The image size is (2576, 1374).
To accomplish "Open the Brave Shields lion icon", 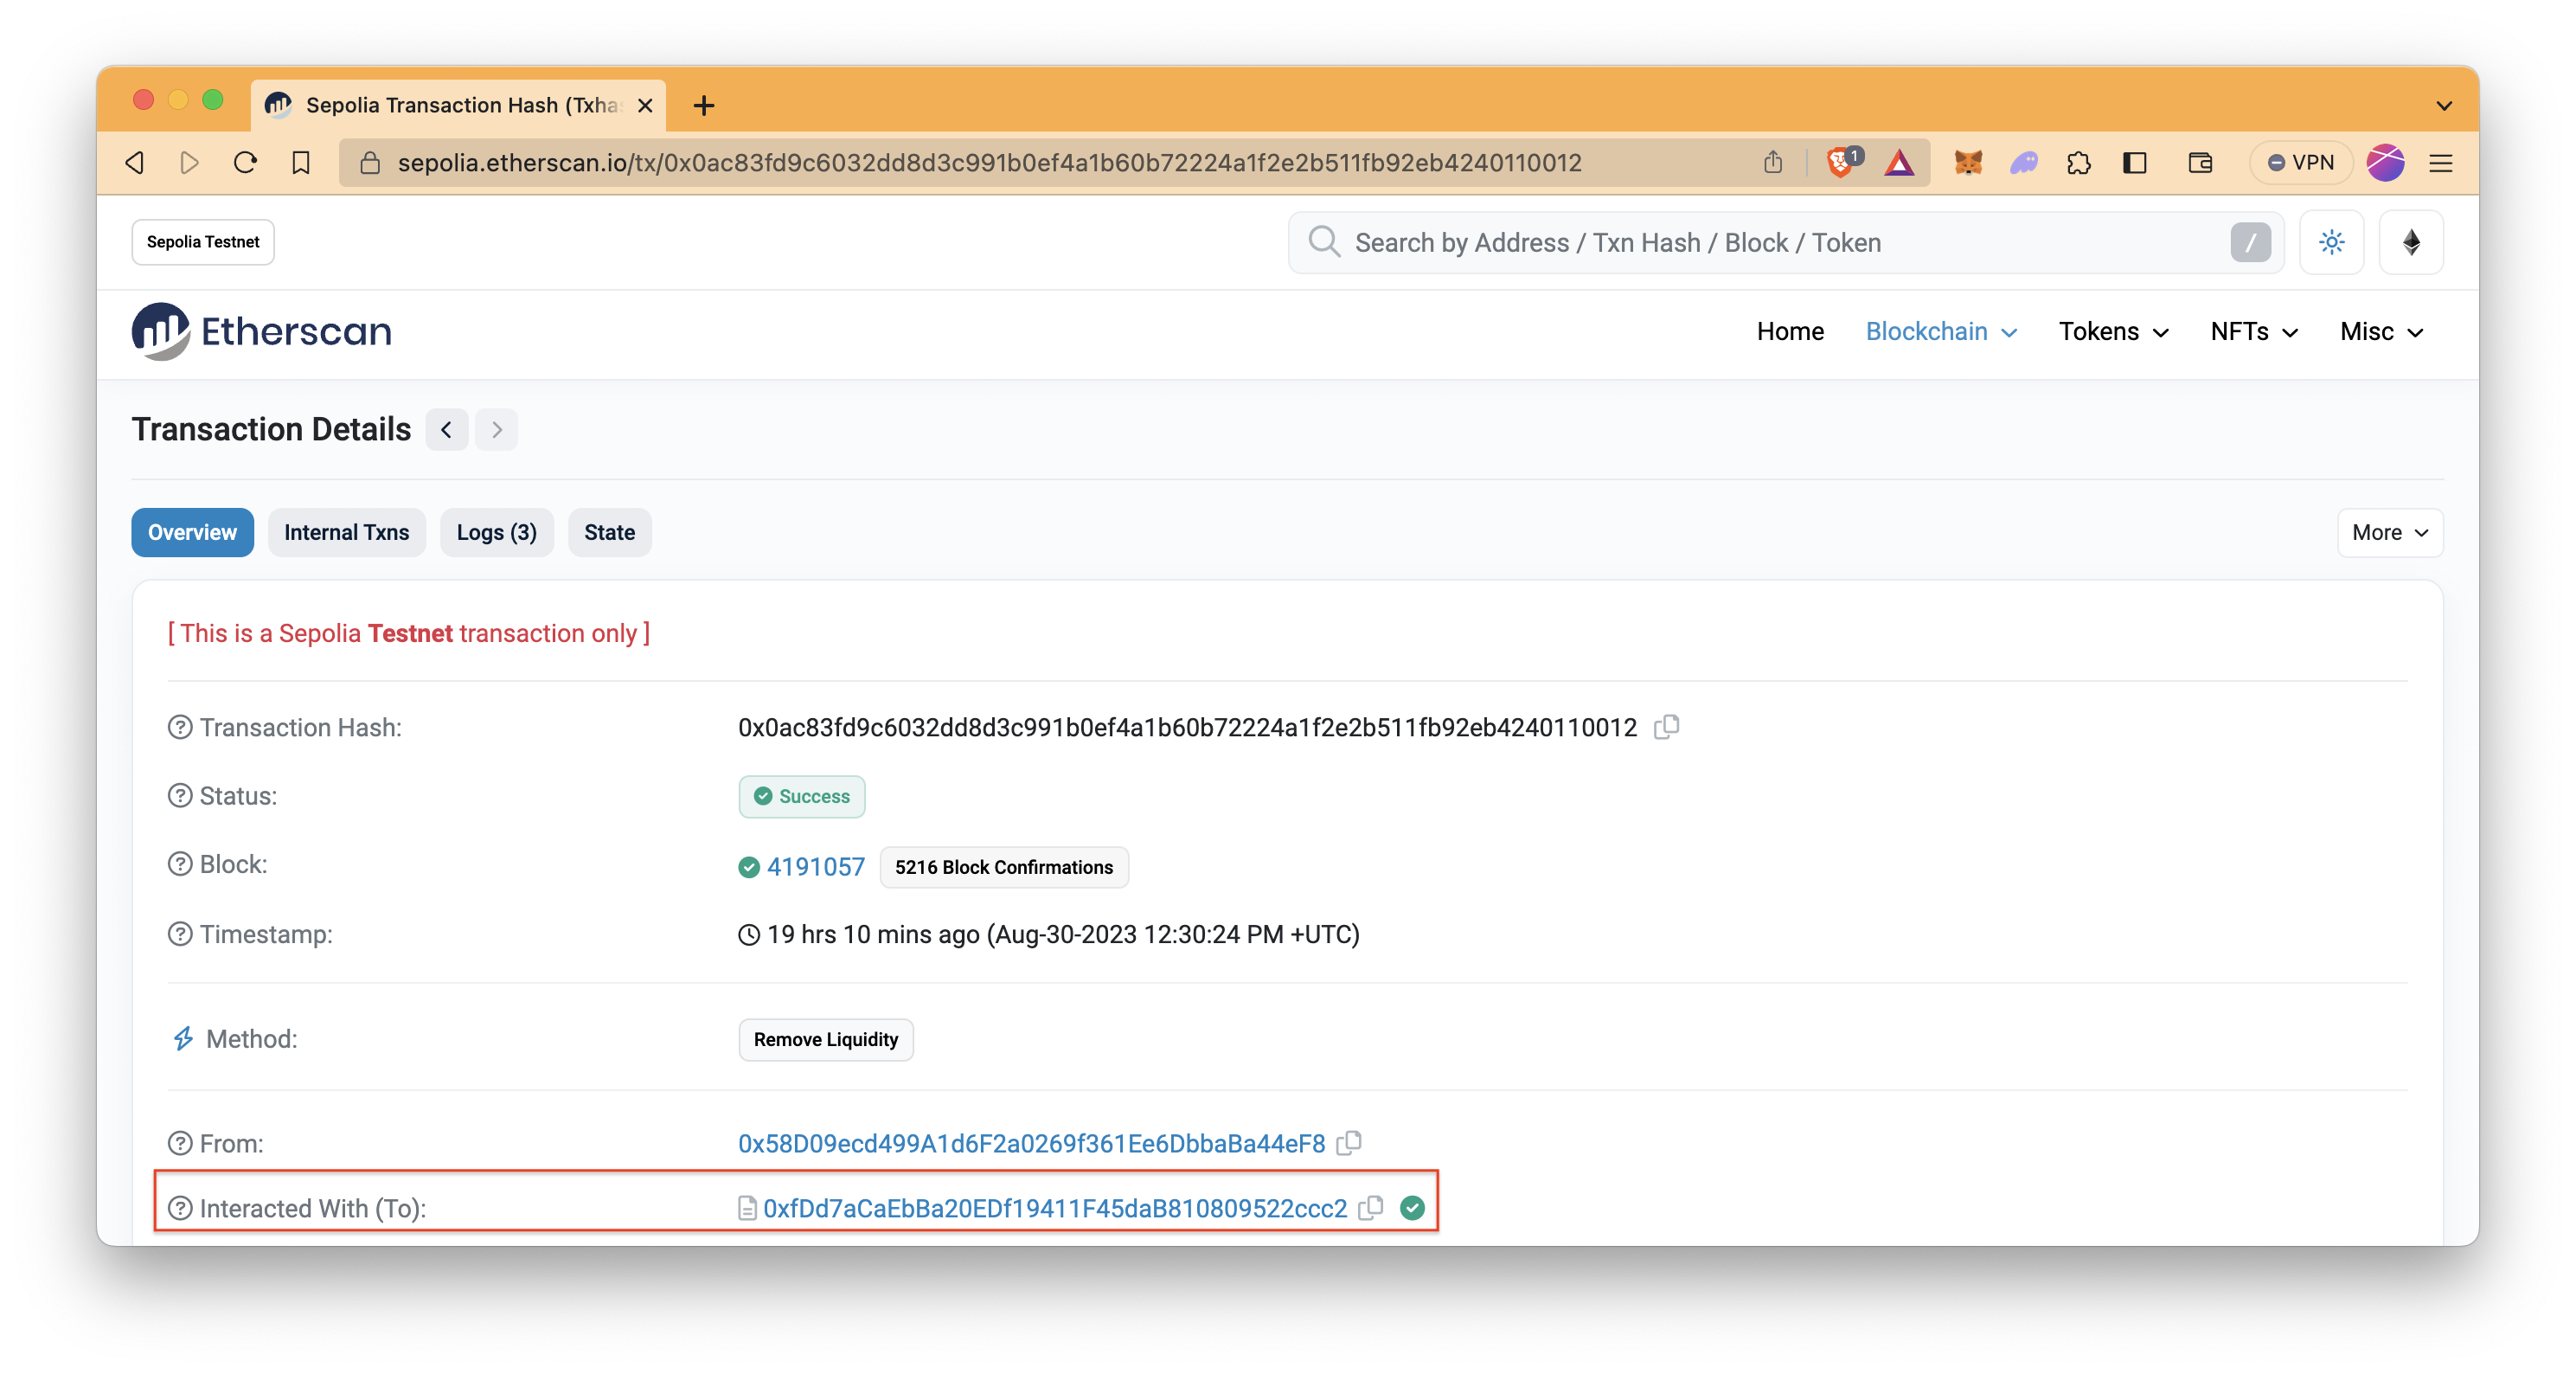I will [1840, 163].
